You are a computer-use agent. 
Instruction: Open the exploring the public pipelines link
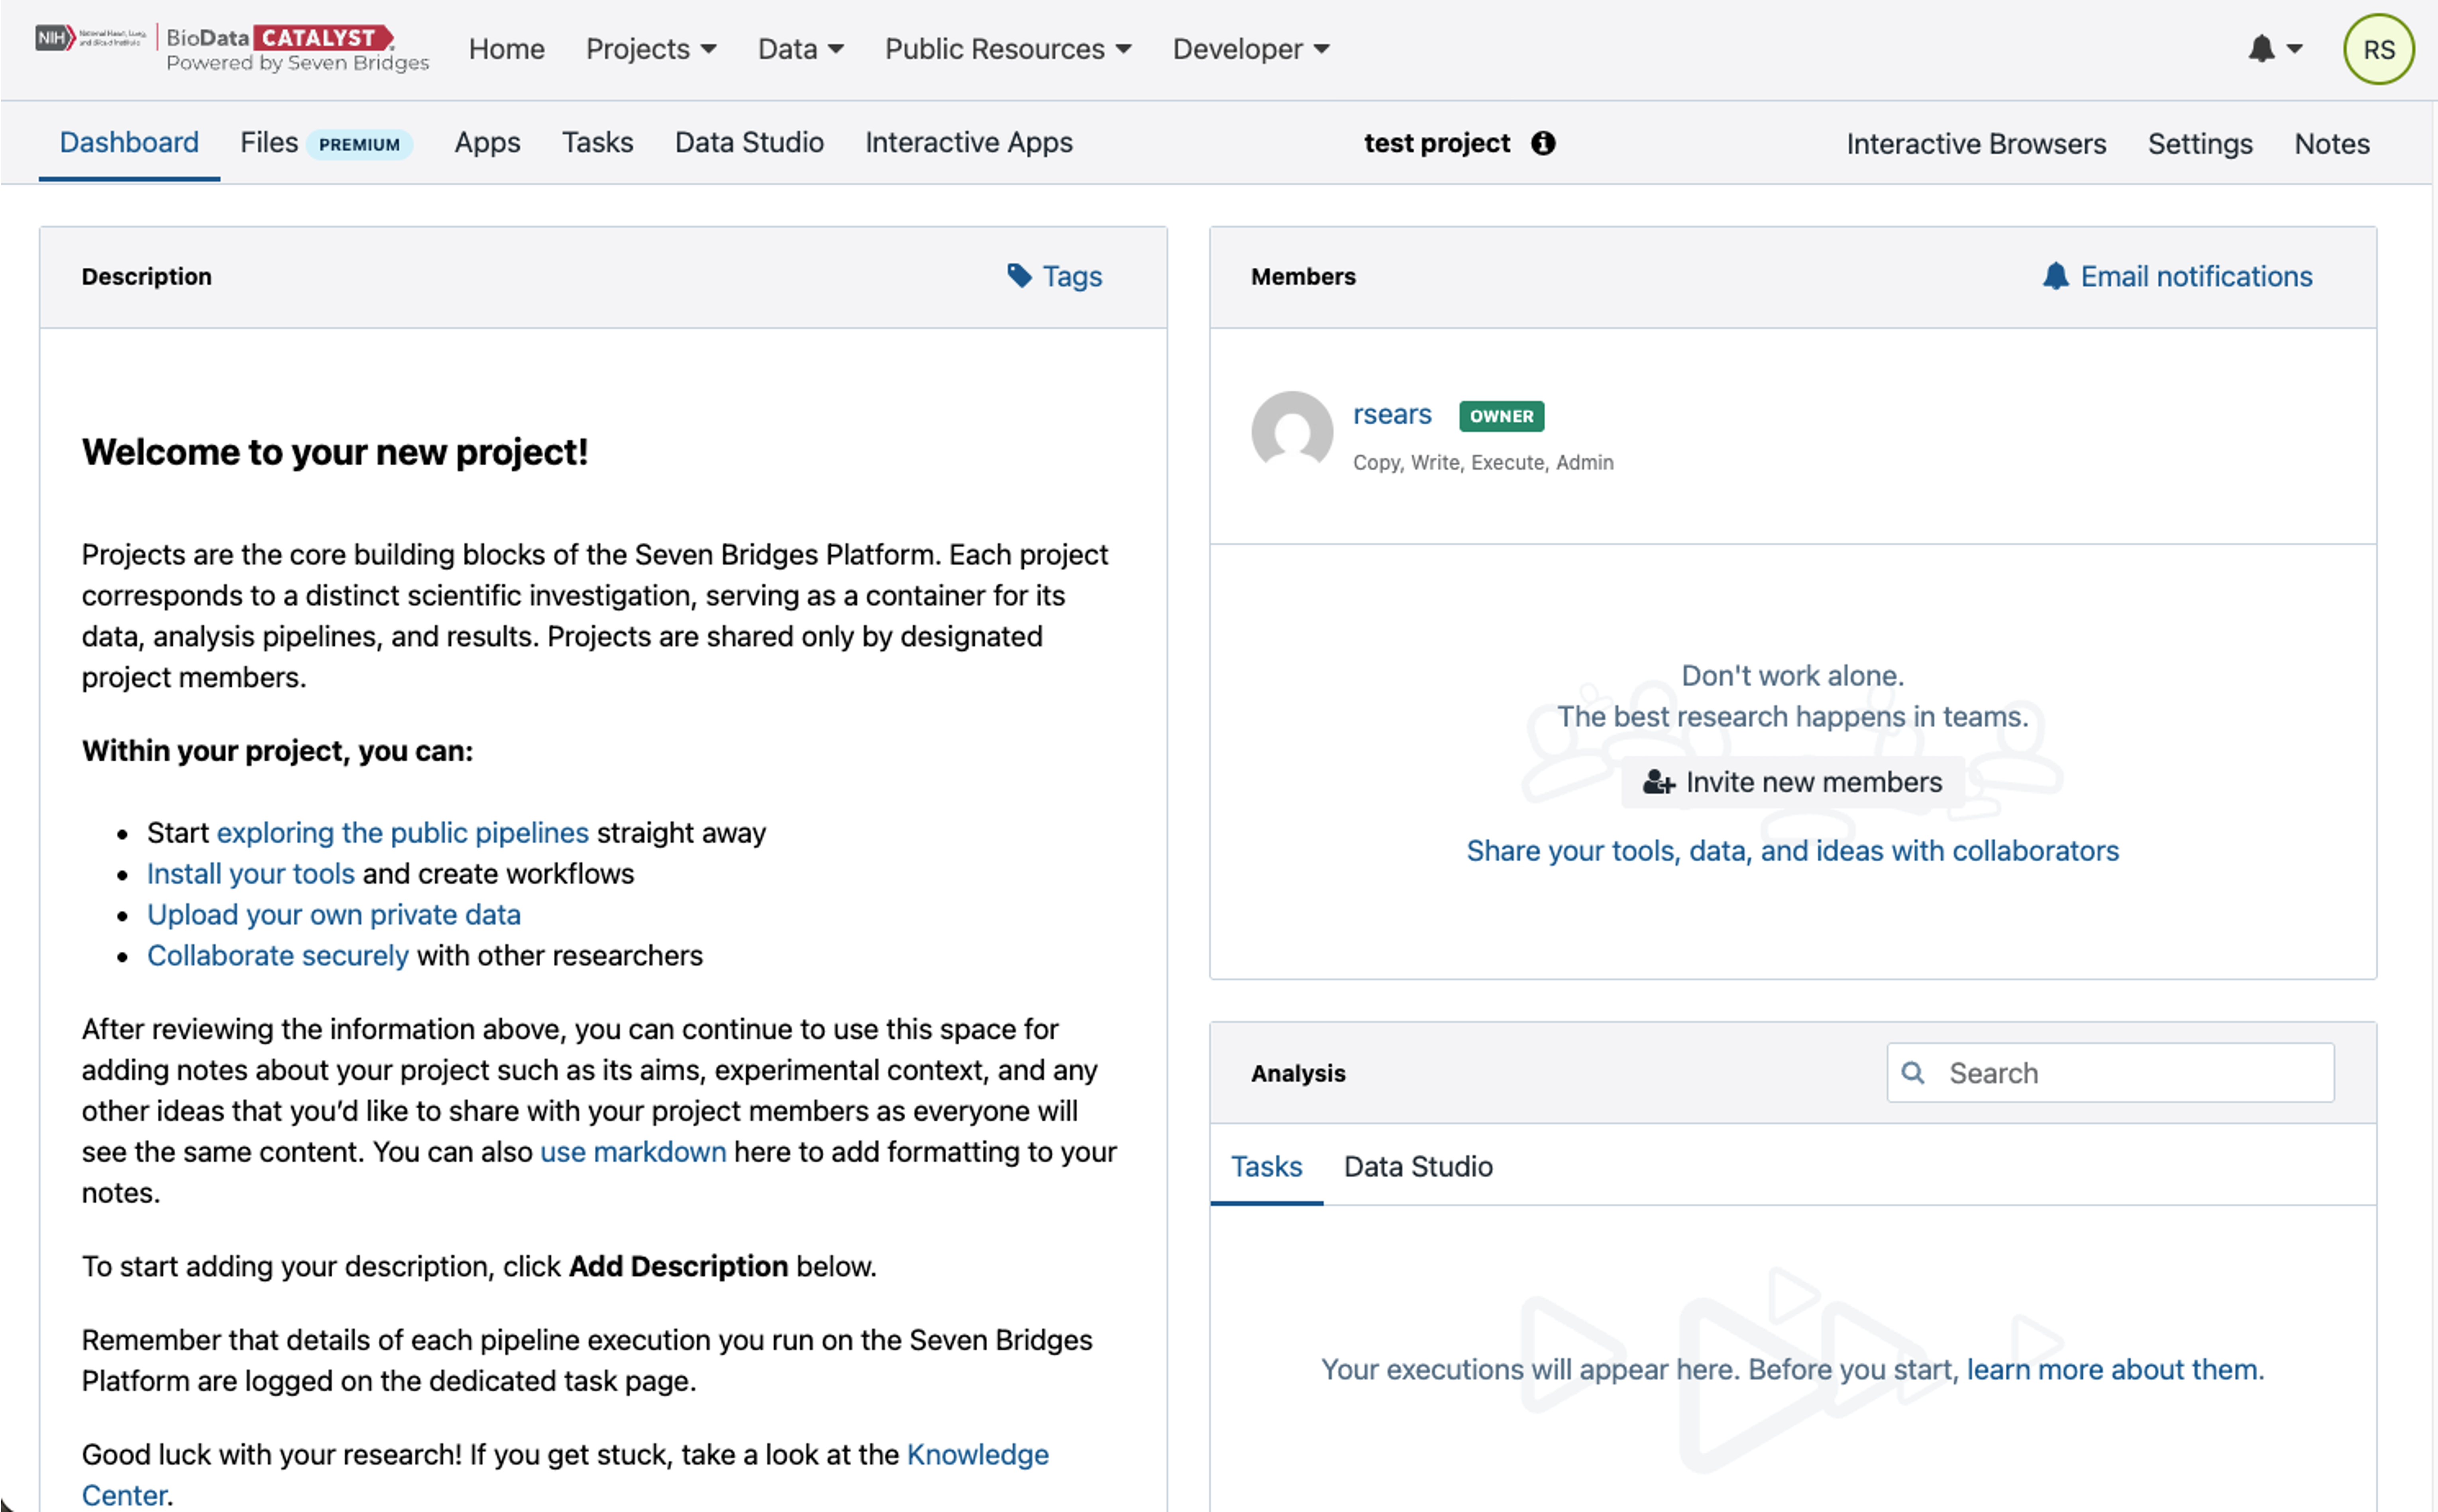(x=402, y=832)
